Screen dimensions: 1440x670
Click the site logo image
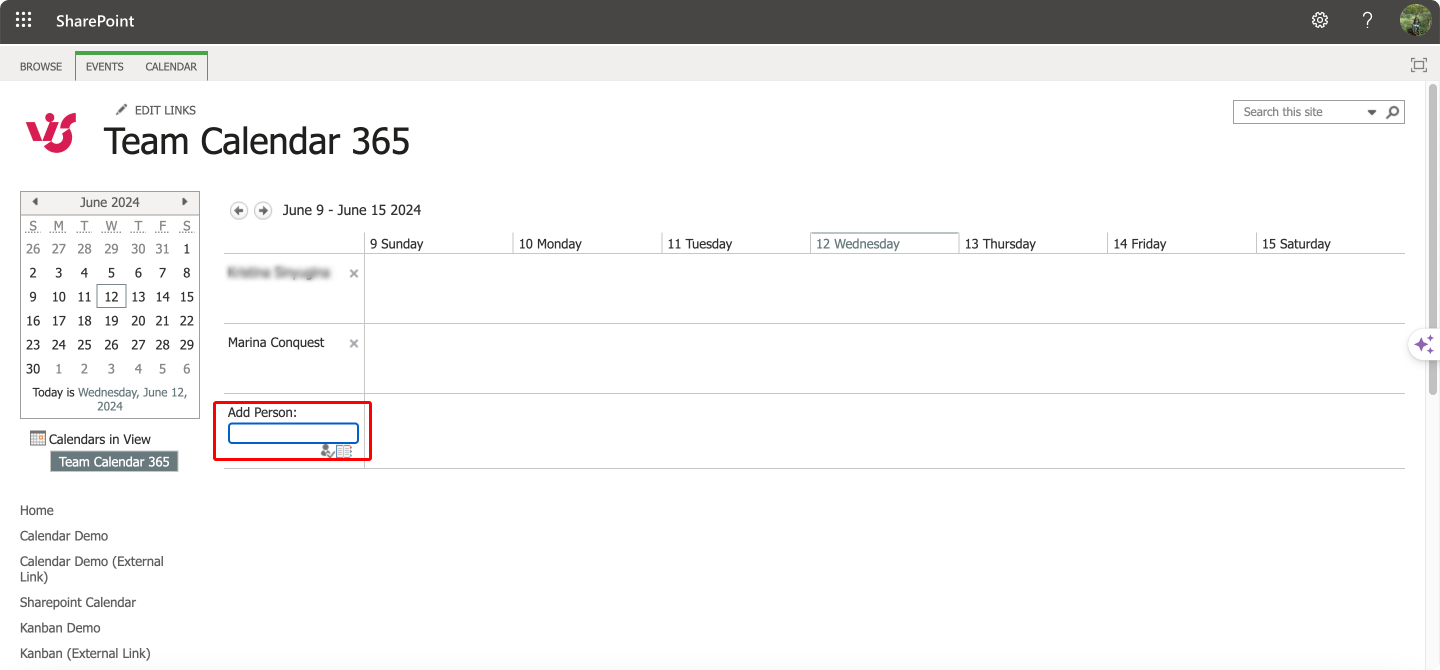(51, 133)
